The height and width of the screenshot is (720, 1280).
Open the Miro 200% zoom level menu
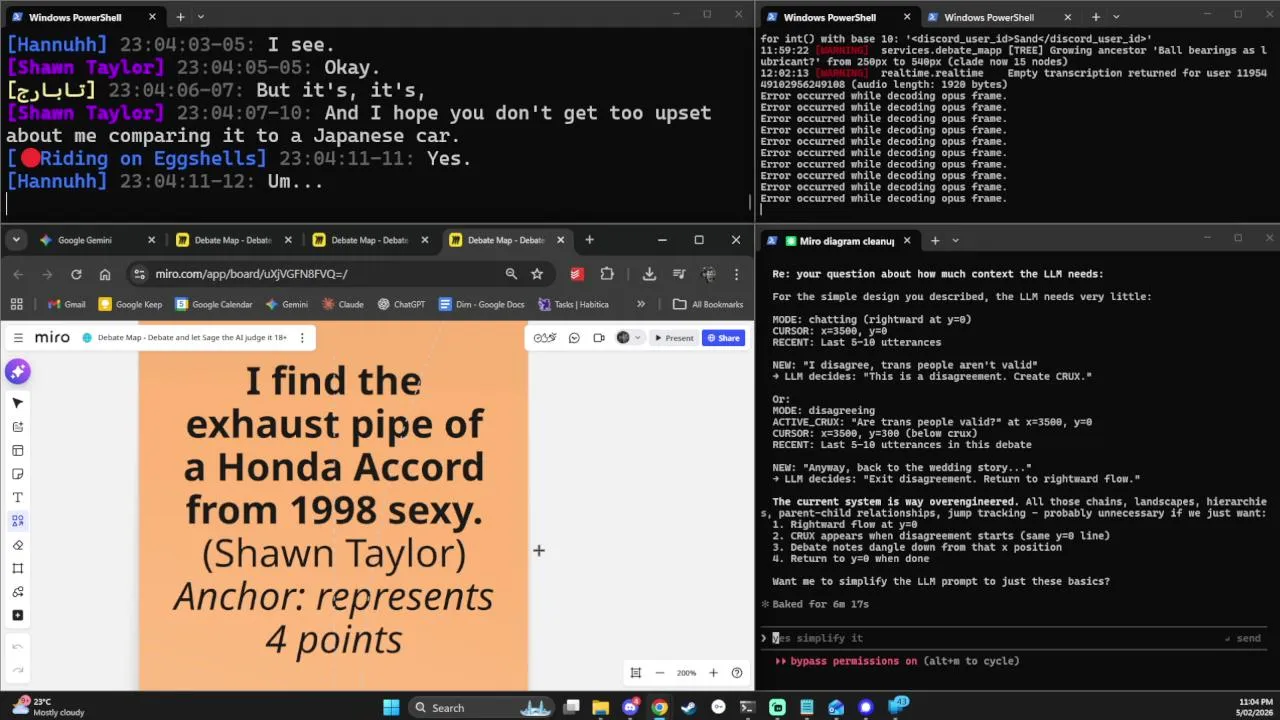point(686,673)
